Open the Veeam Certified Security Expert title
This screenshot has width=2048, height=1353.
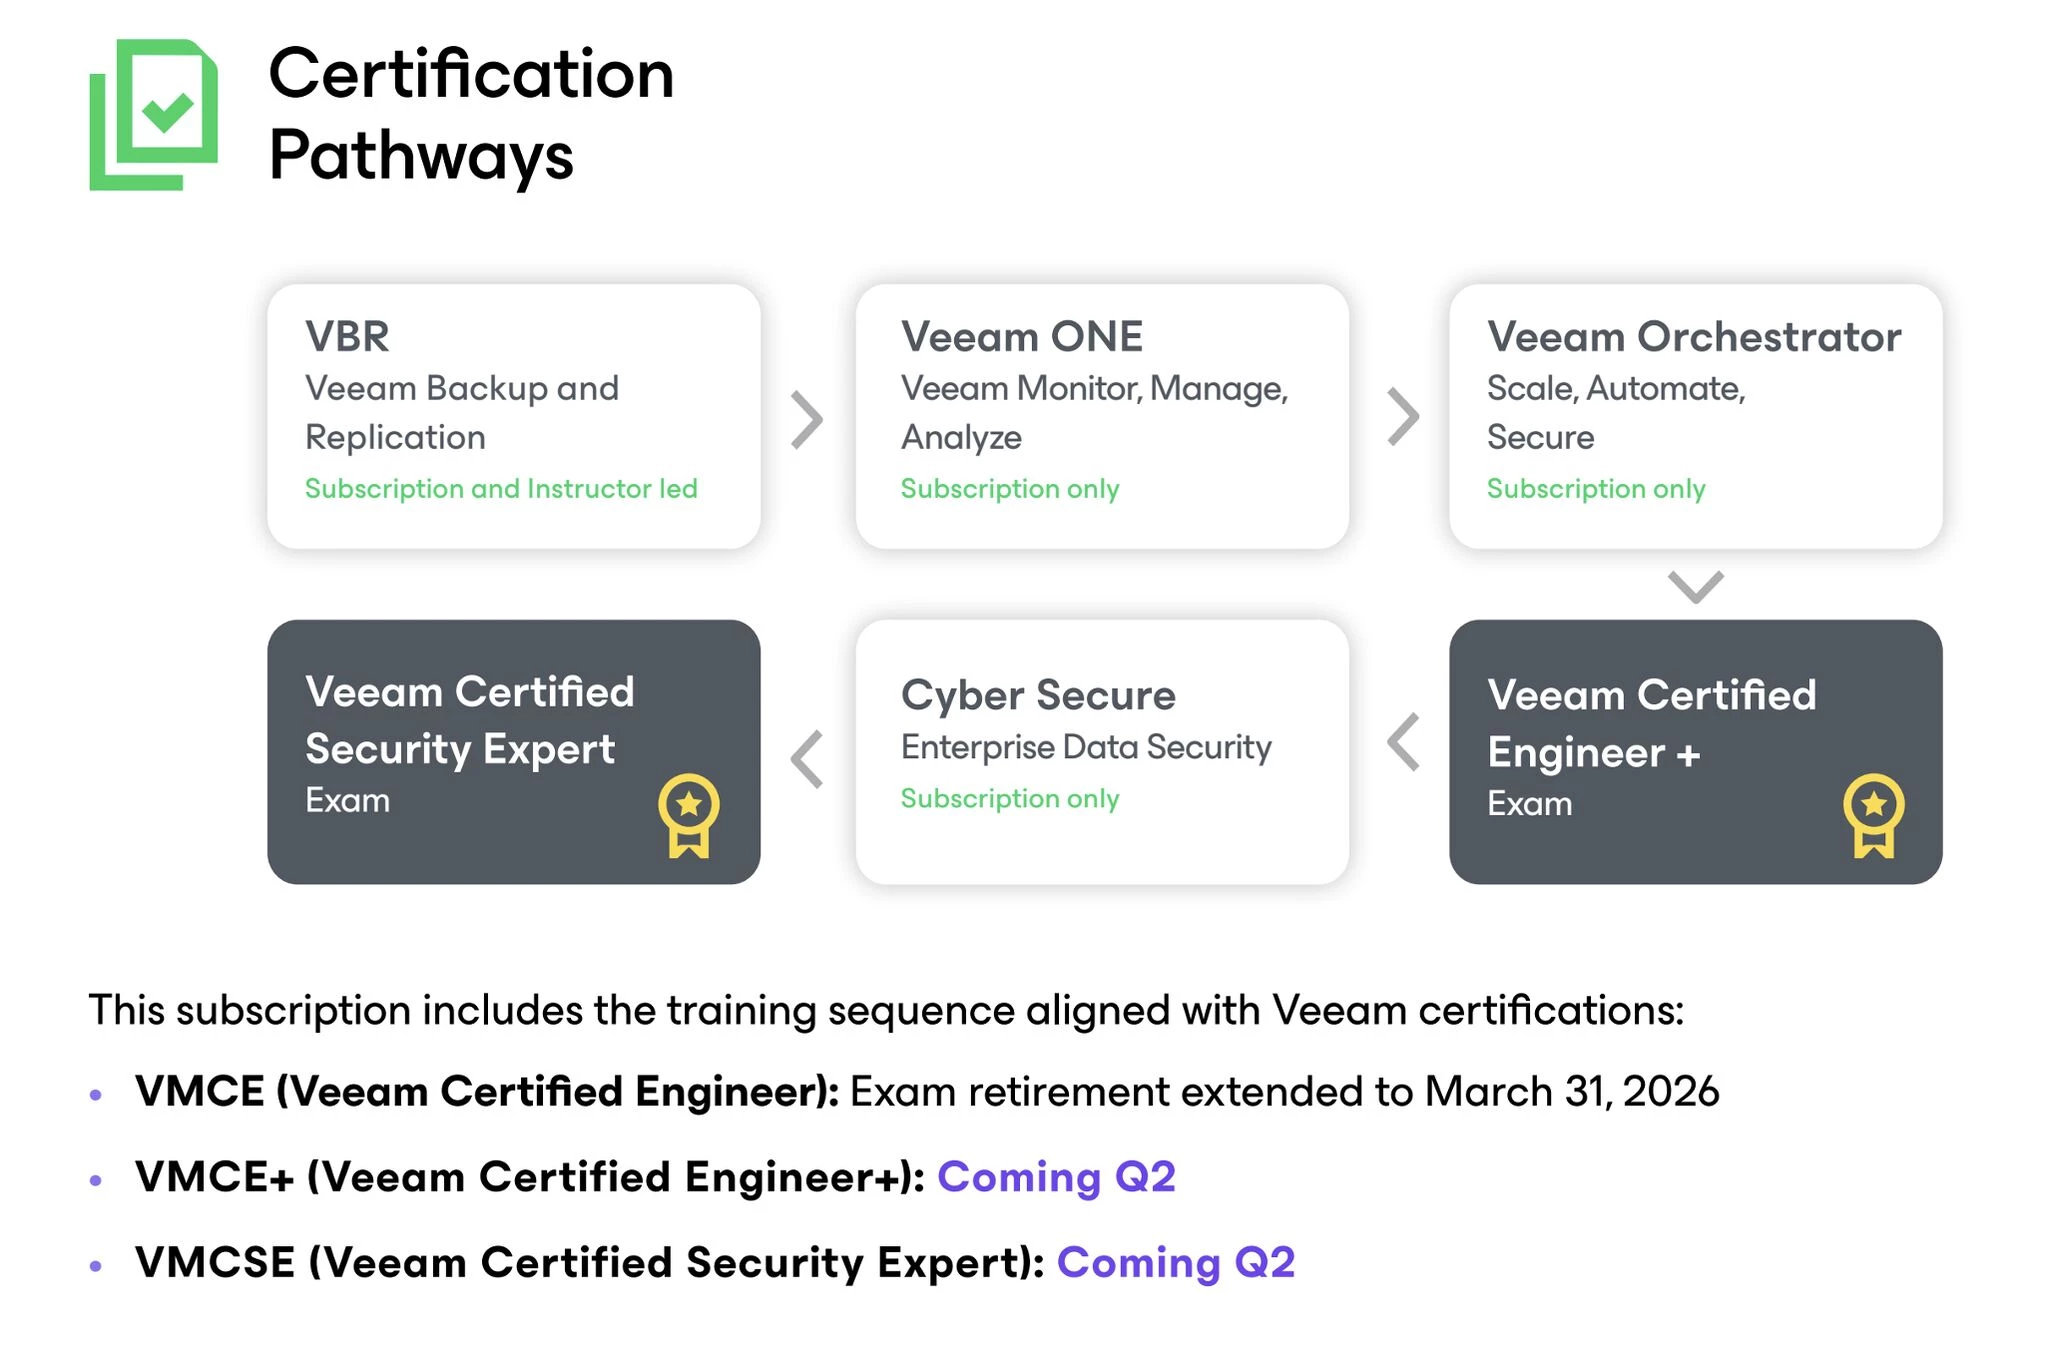pos(469,720)
